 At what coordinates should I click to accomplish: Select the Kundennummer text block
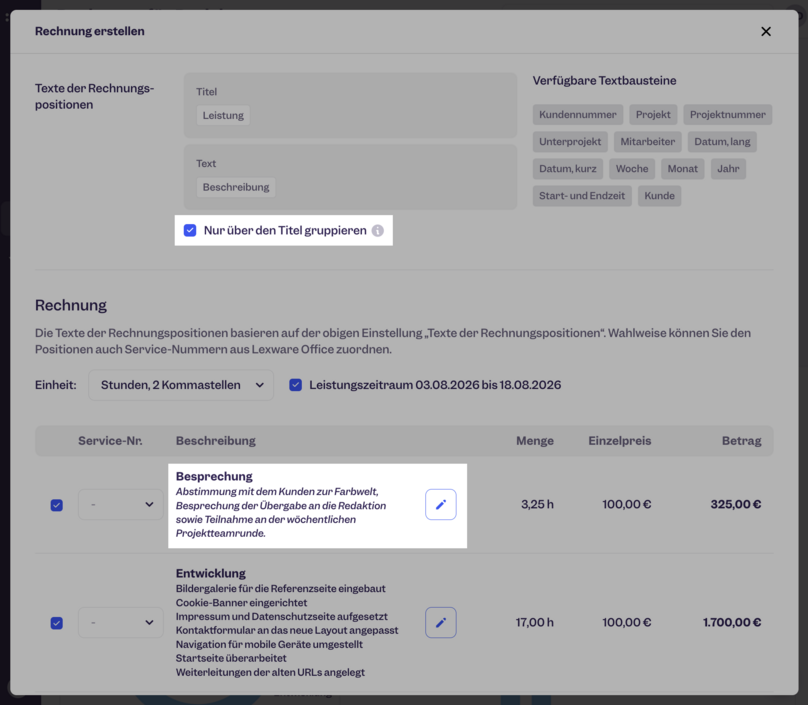coord(578,114)
